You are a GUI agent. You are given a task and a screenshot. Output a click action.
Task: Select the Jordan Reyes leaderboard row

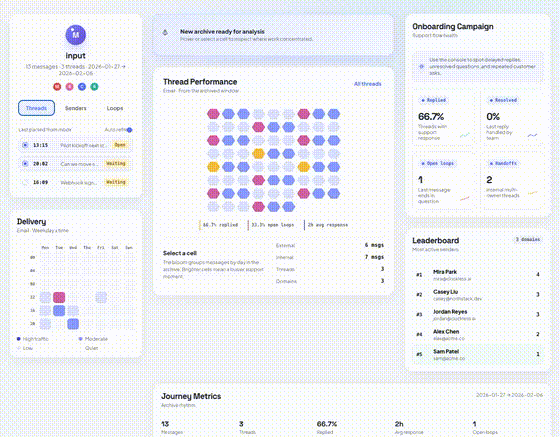coord(478,315)
